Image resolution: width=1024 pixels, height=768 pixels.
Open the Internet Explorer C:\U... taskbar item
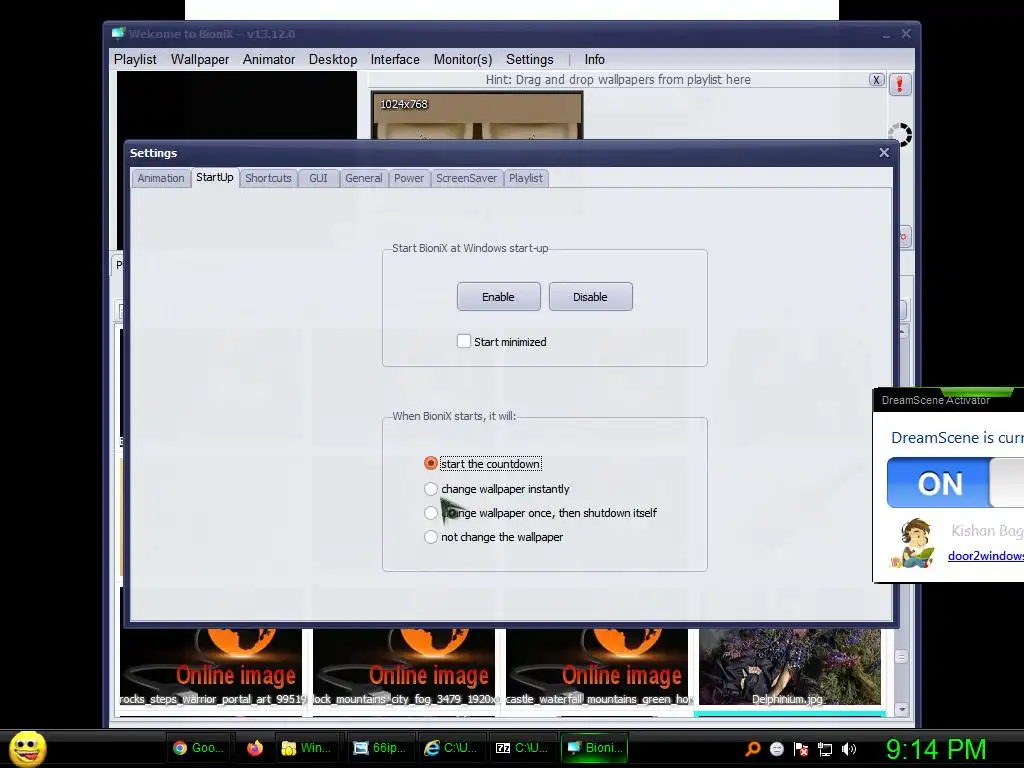click(x=451, y=748)
